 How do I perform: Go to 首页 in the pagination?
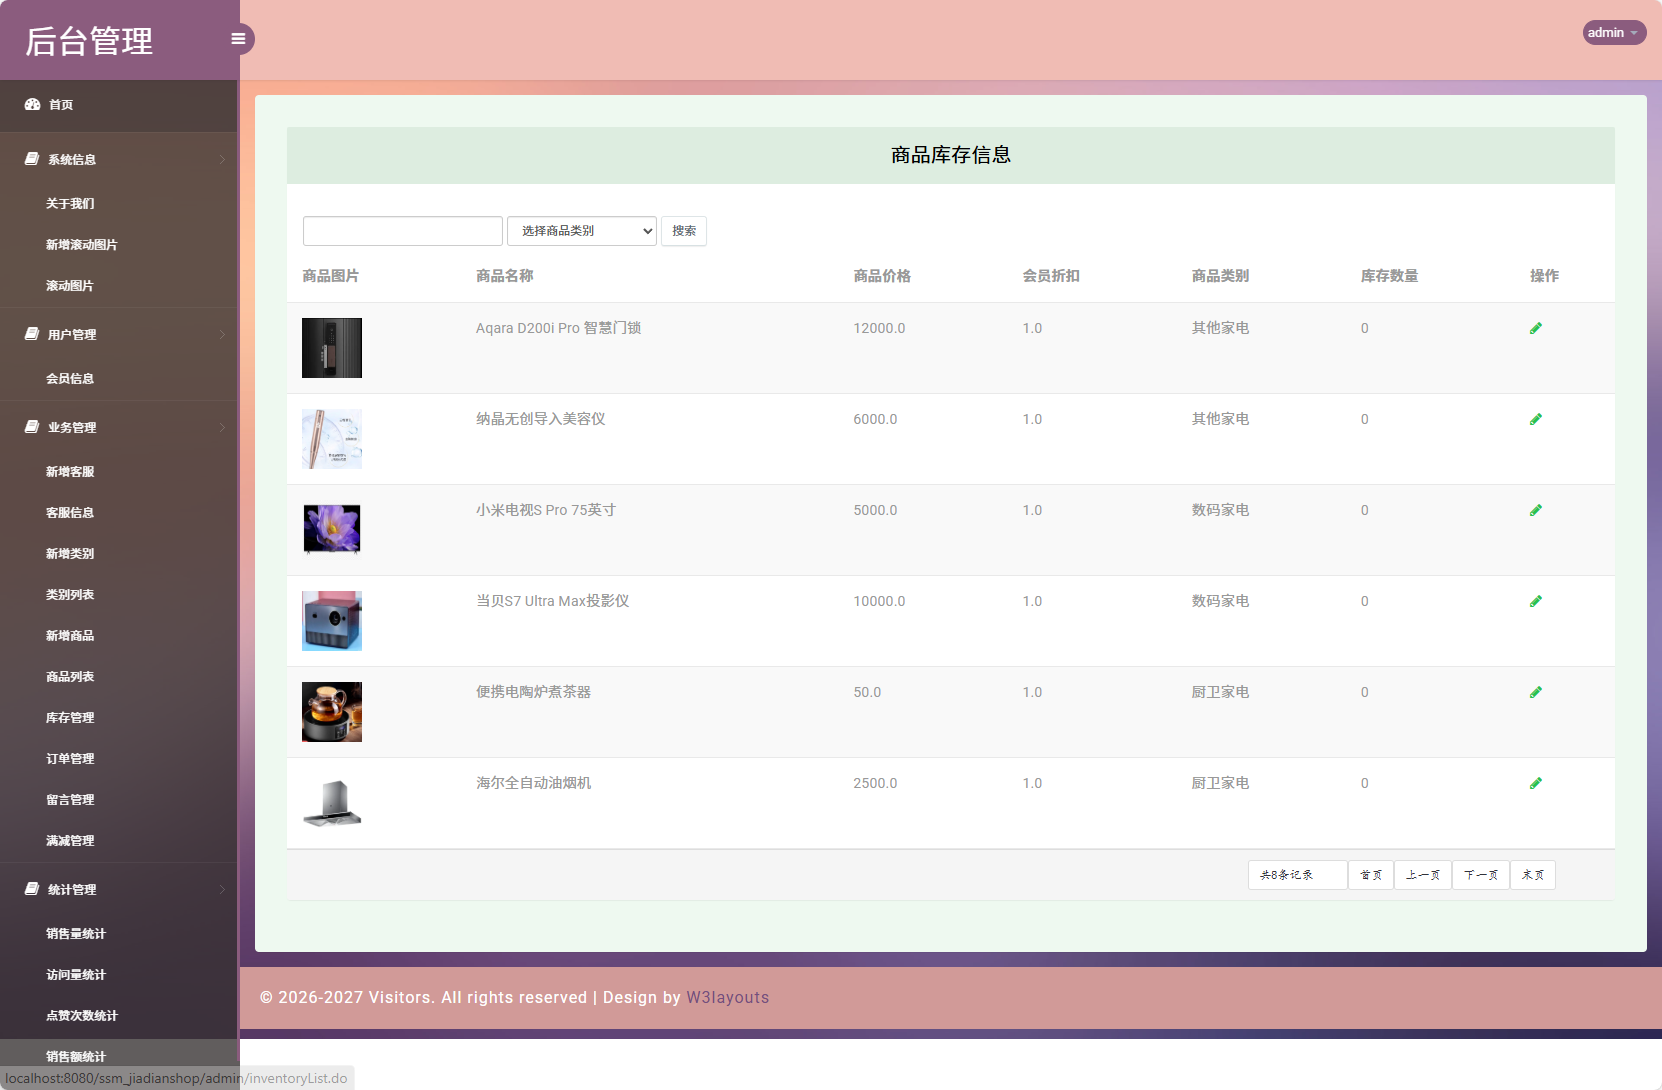[x=1371, y=875]
